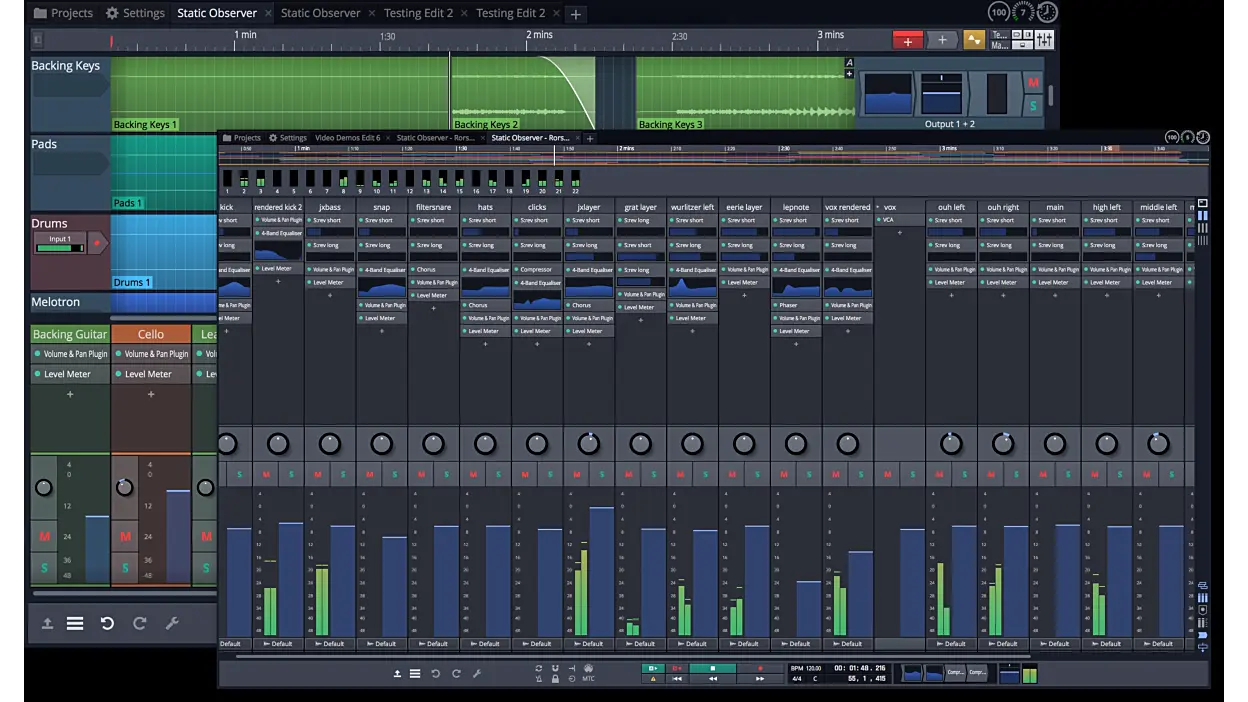Image resolution: width=1248 pixels, height=702 pixels.
Task: Solo the Backing Guitar track
Action: 44,568
